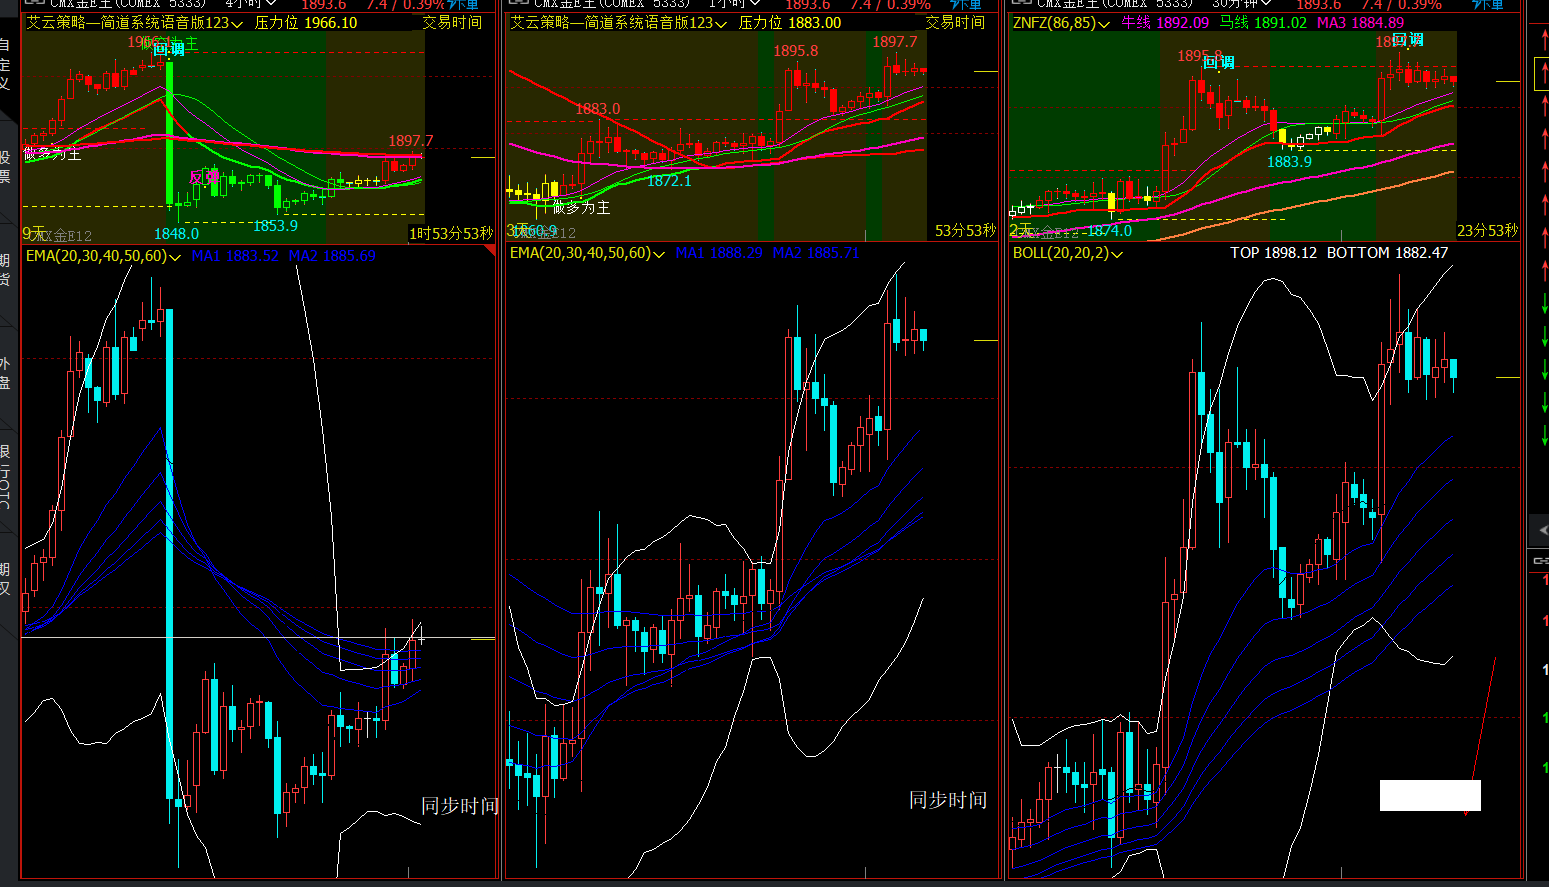This screenshot has height=887, width=1549.
Task: Click the white rectangle box on BOLL chart
Action: [1430, 795]
